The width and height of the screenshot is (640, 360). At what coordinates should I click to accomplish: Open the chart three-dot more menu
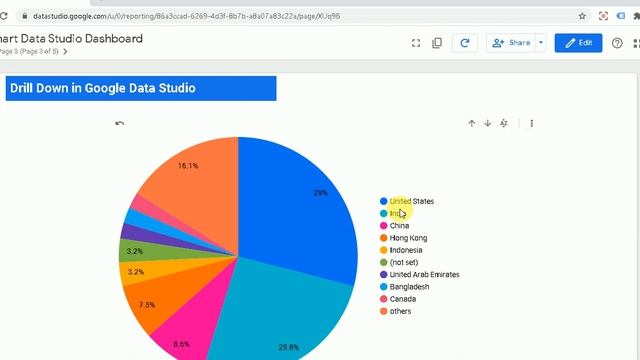click(x=531, y=123)
